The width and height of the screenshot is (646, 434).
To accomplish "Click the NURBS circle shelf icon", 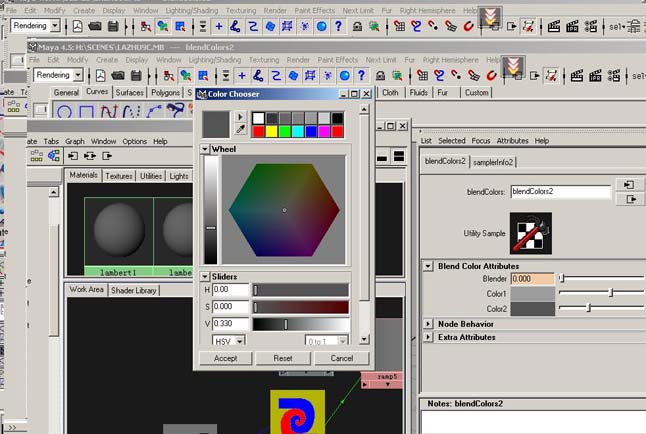I will (x=64, y=111).
